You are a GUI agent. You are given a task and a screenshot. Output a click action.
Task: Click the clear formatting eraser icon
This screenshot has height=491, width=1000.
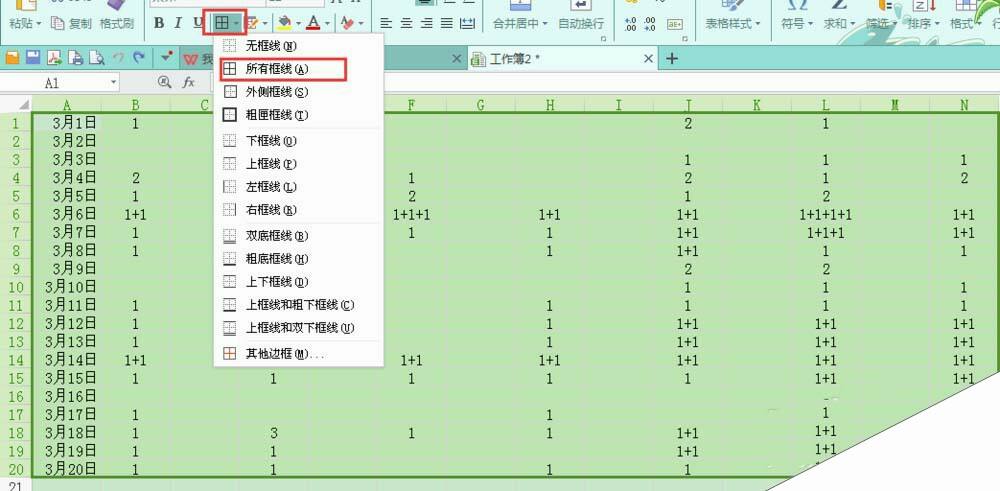347,24
